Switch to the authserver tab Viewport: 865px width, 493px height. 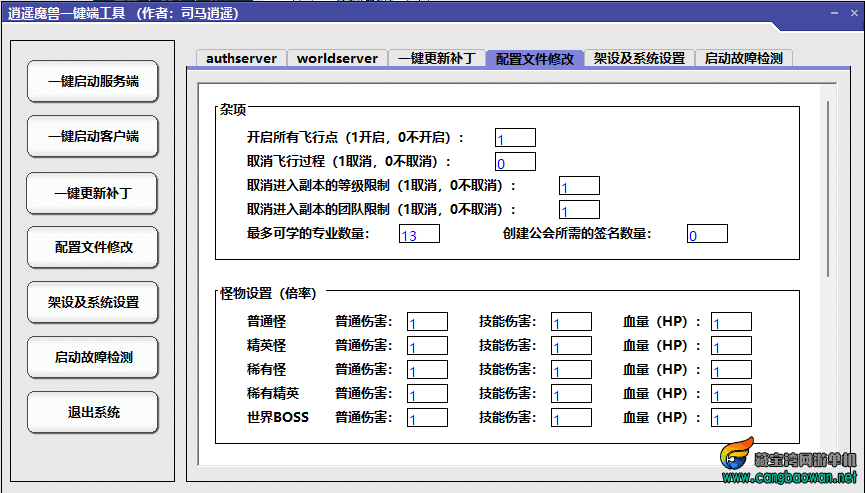coord(241,58)
